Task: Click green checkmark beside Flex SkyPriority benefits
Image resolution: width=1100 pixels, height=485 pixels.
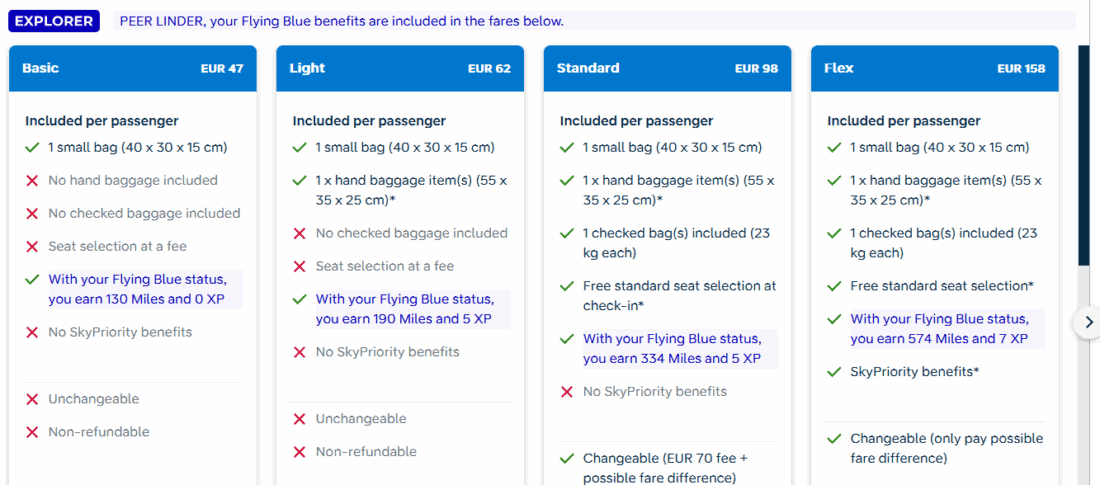Action: click(x=834, y=372)
